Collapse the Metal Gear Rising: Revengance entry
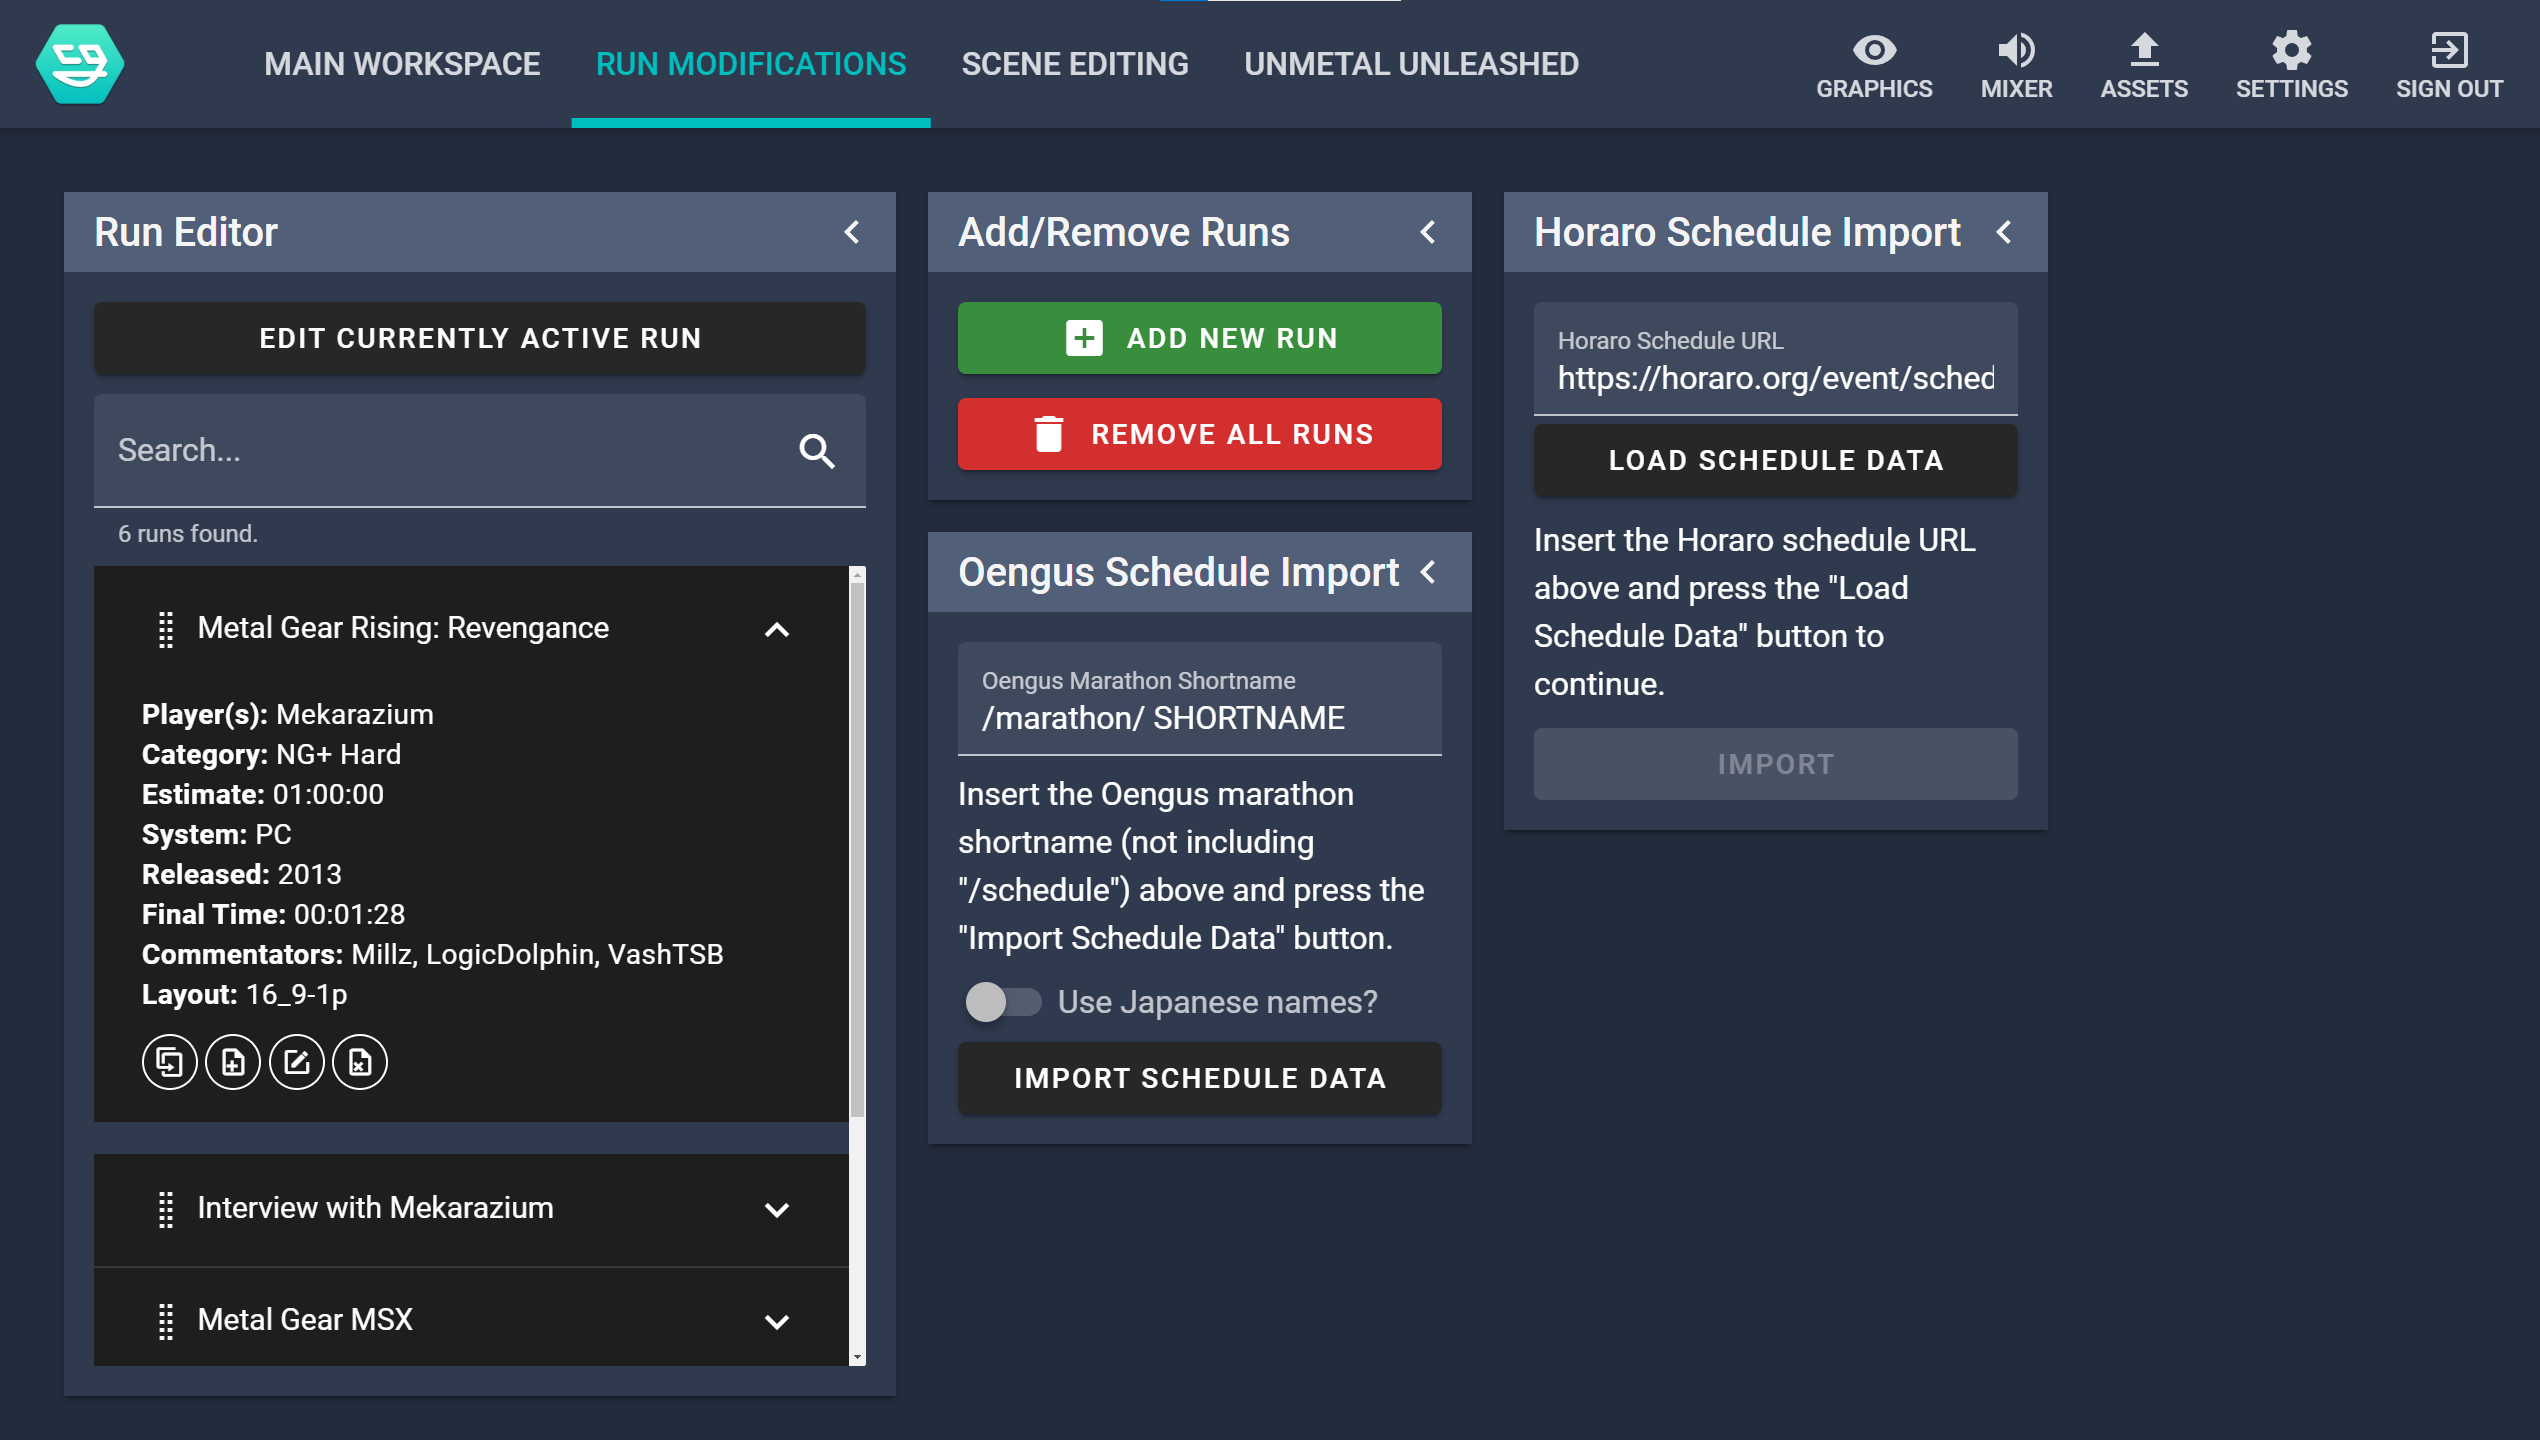The height and width of the screenshot is (1440, 2540). click(776, 629)
